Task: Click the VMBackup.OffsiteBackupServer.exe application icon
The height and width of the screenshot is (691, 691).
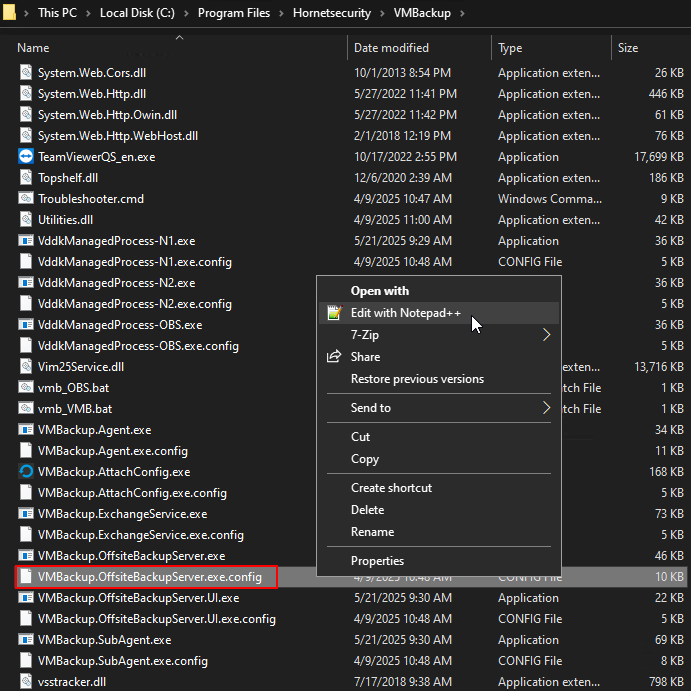Action: 26,556
